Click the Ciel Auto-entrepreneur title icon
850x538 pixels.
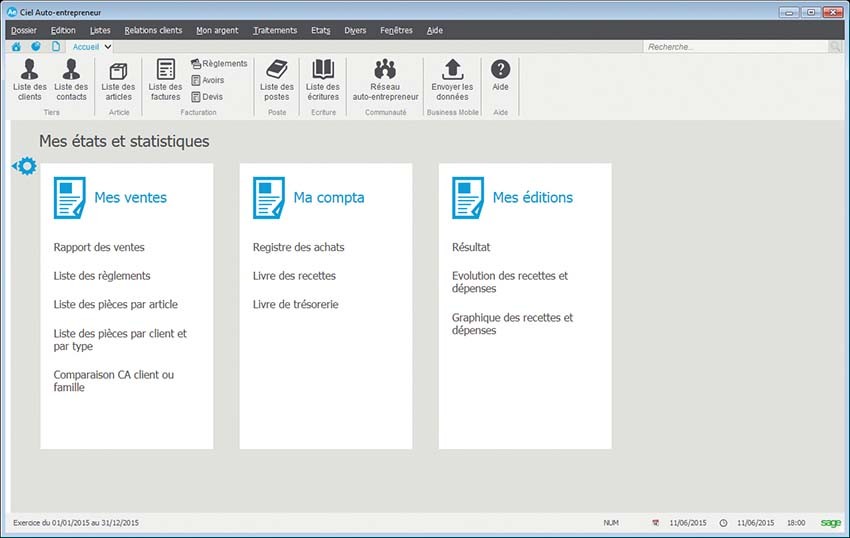pyautogui.click(x=12, y=12)
